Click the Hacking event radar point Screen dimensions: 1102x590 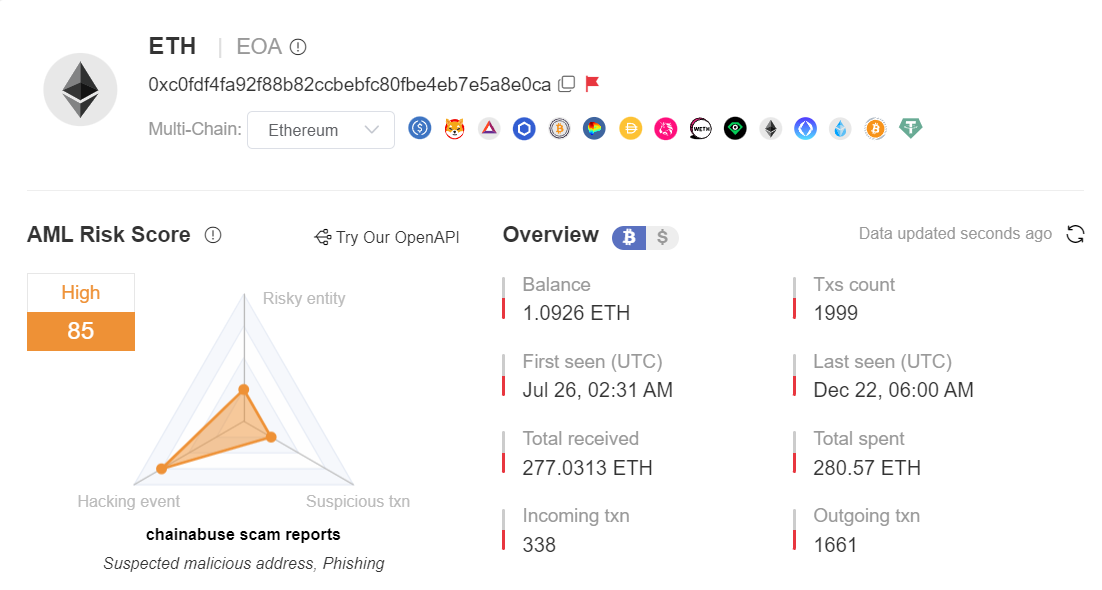161,468
